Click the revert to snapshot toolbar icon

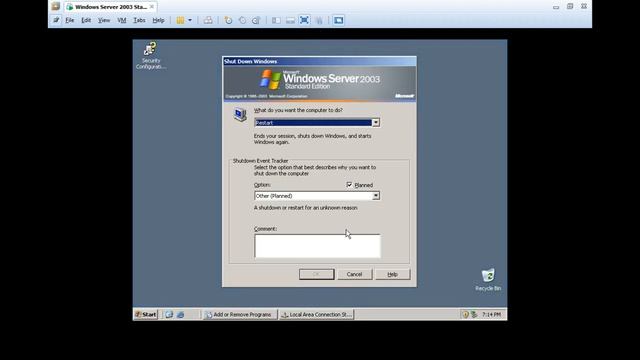pos(242,20)
